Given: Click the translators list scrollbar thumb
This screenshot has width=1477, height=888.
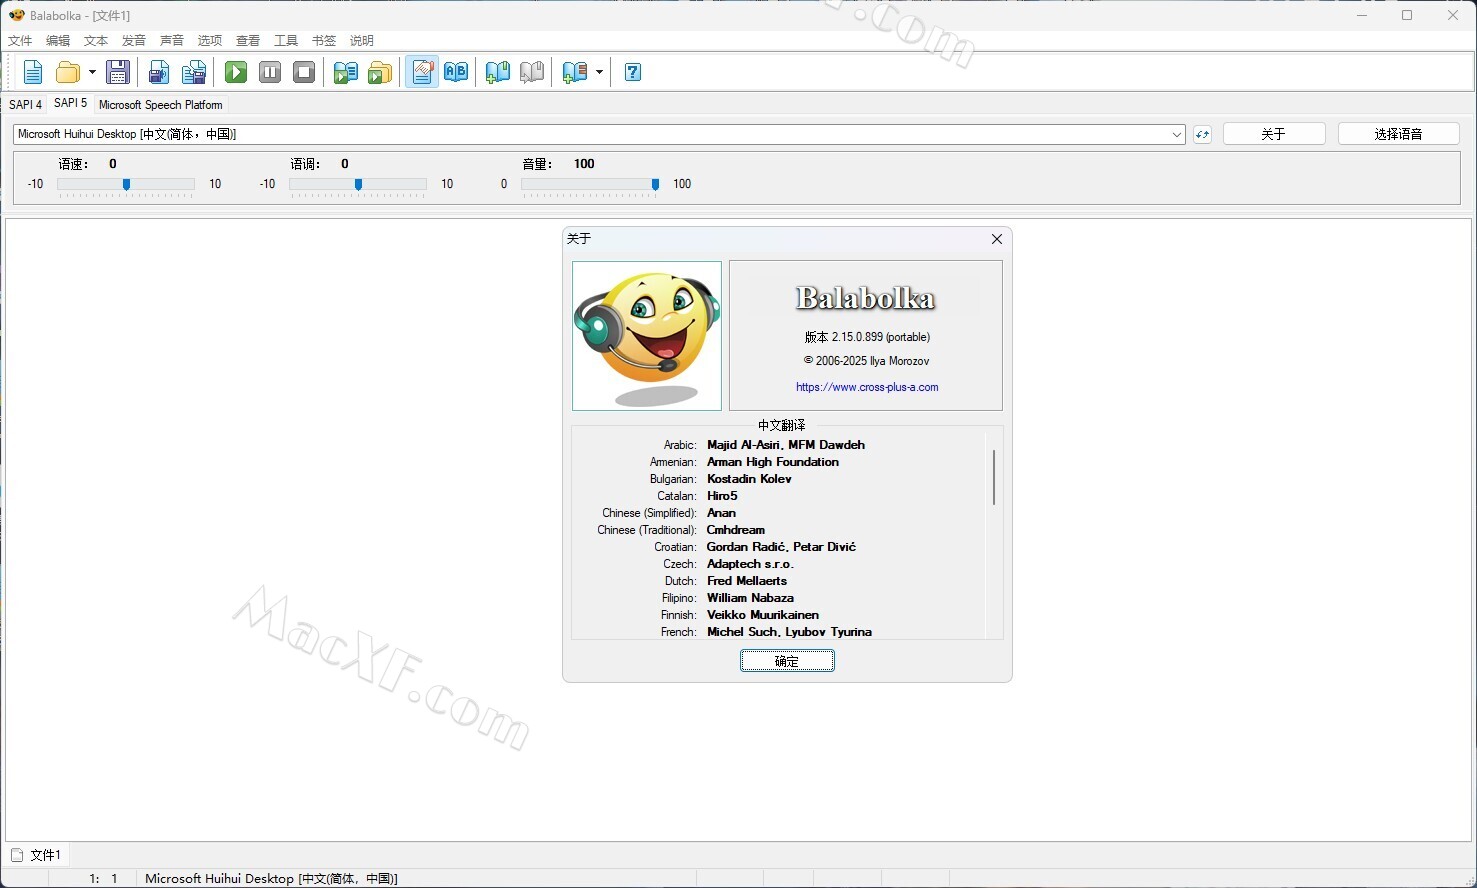Looking at the screenshot, I should (994, 477).
